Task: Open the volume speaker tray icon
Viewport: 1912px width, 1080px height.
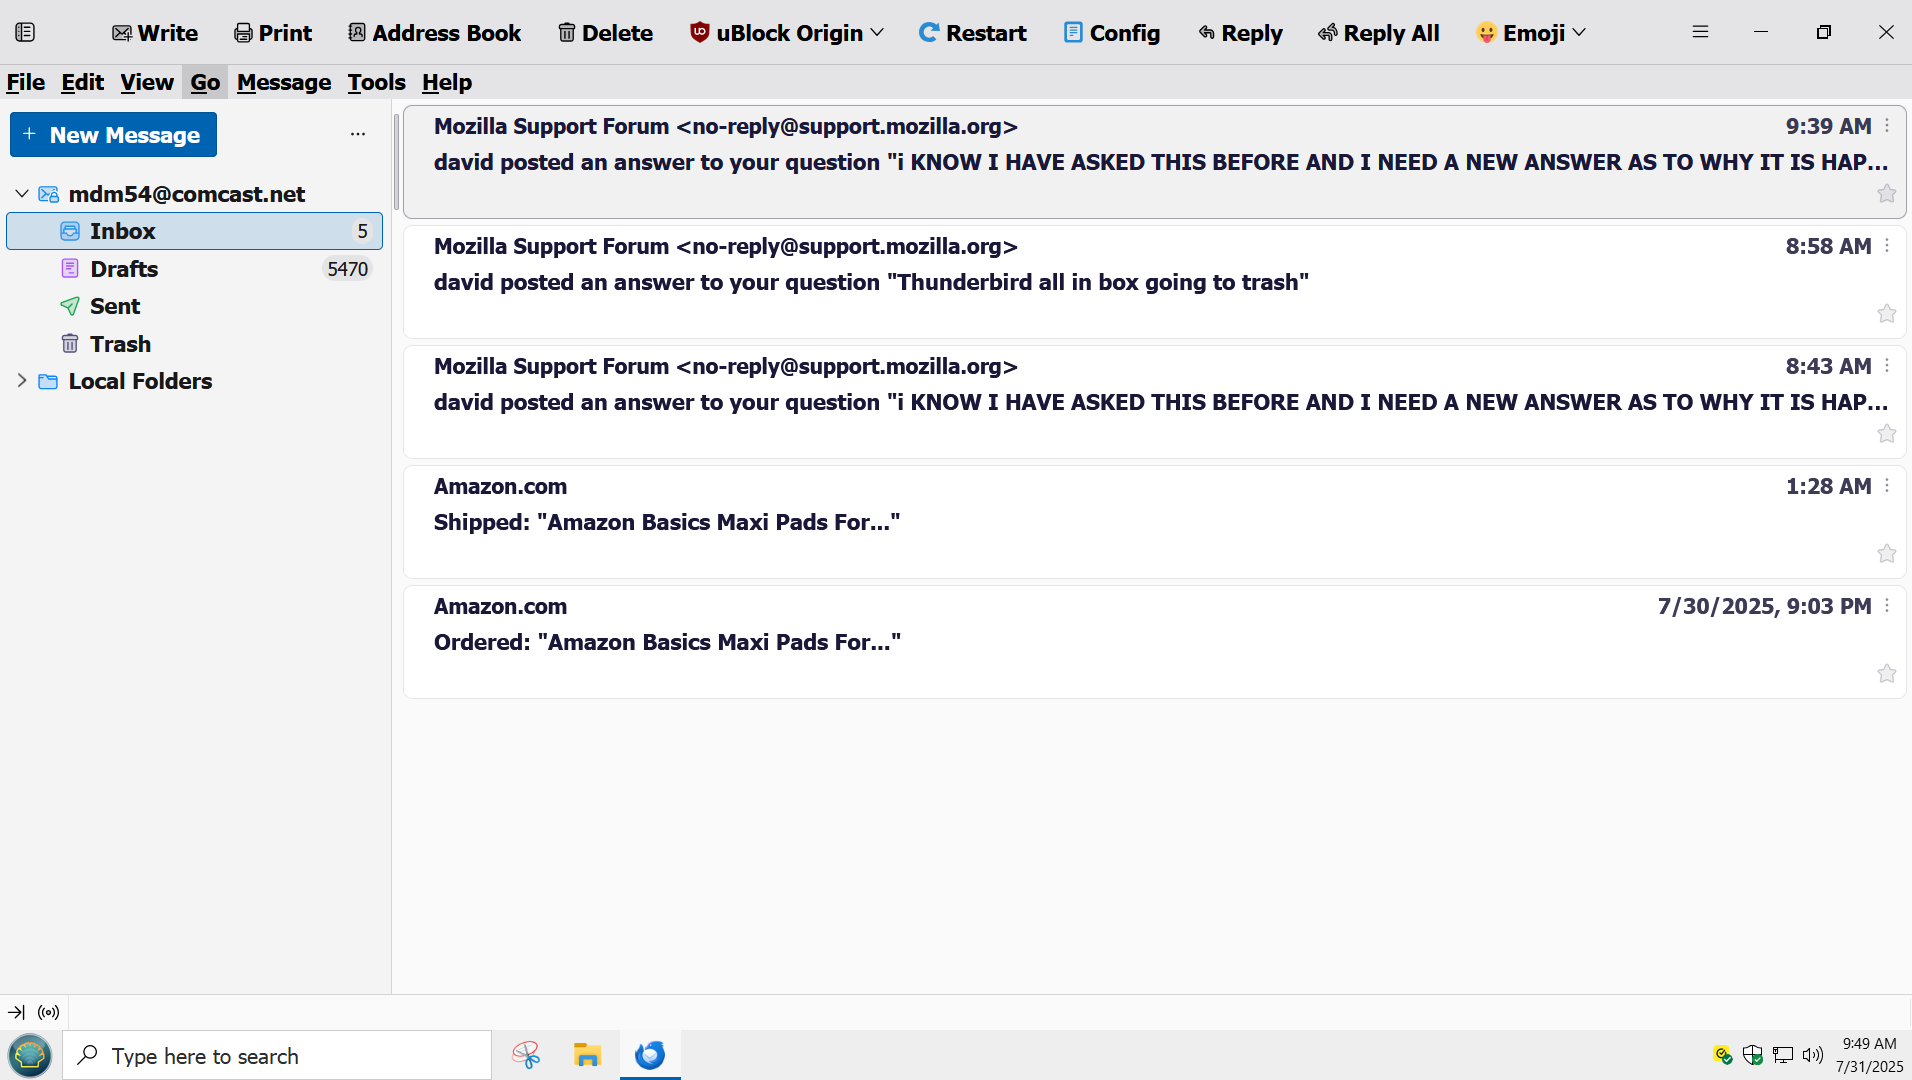Action: coord(1812,1055)
